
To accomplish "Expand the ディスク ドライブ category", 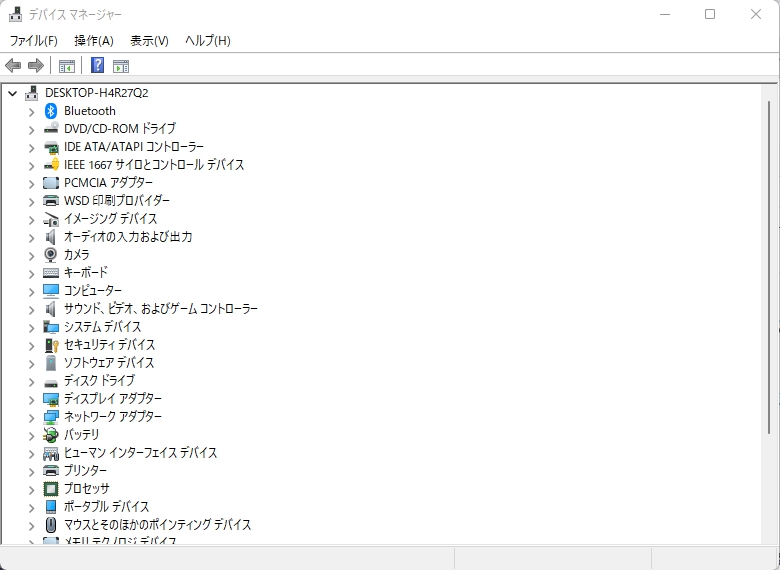I will 31,381.
